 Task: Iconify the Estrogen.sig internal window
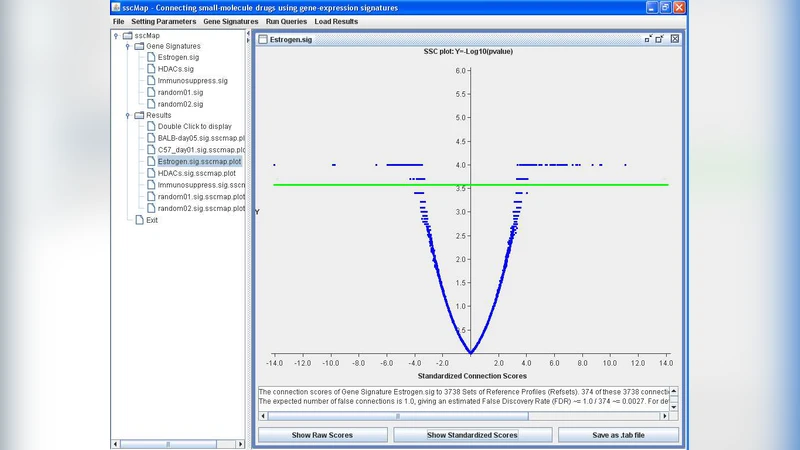pos(648,39)
